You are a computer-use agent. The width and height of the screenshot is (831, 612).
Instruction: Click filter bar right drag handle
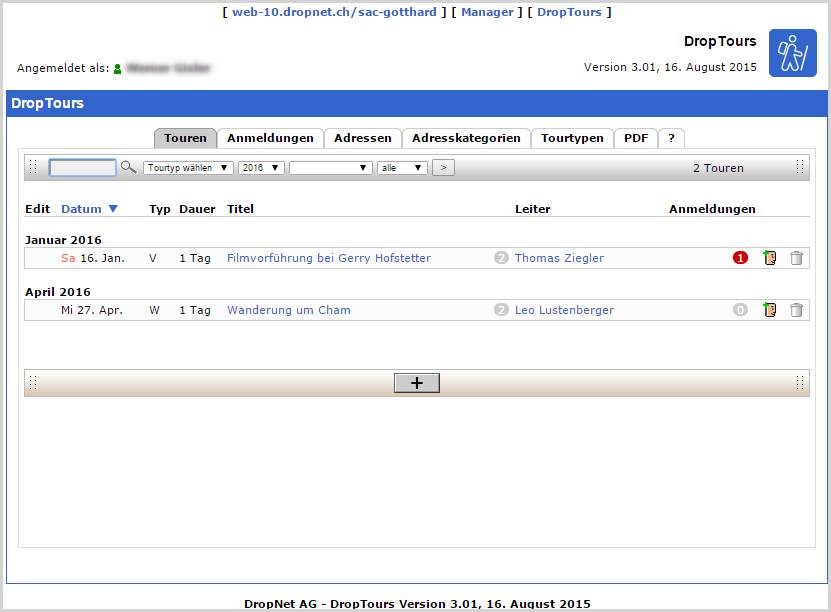[800, 167]
